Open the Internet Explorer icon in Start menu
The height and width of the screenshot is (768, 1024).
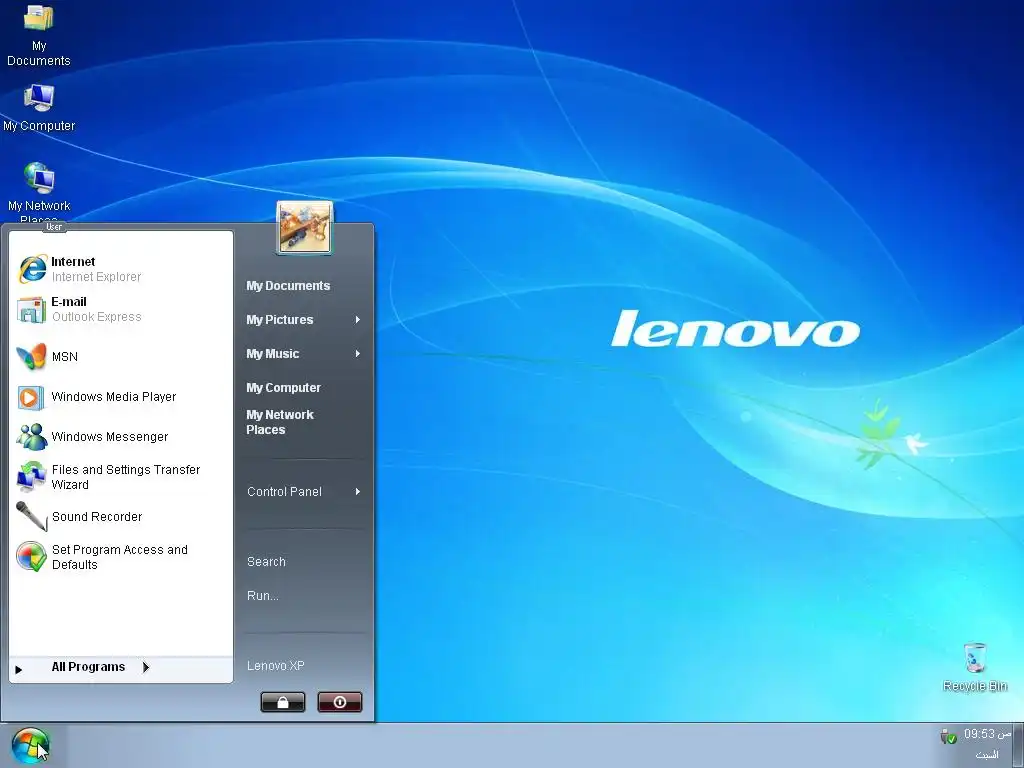point(32,269)
